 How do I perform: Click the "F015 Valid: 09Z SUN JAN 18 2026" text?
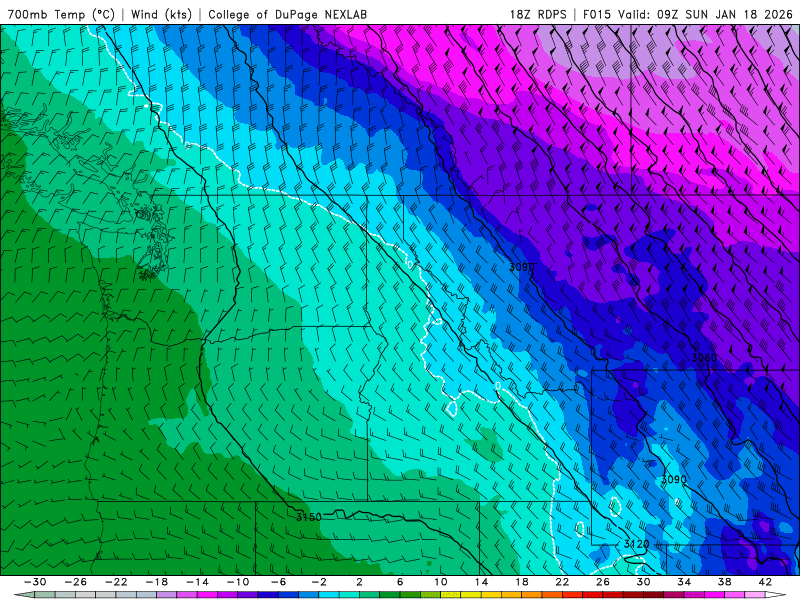[688, 14]
